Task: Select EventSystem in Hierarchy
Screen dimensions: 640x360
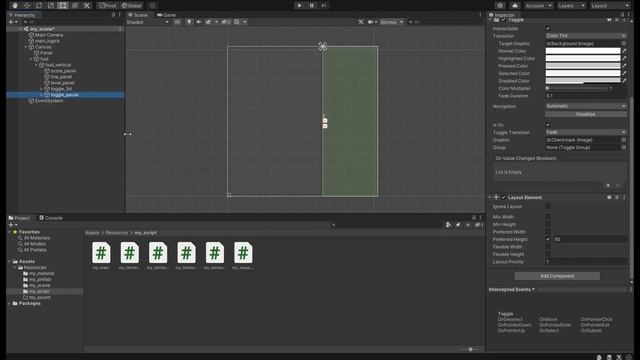Action: tap(49, 101)
